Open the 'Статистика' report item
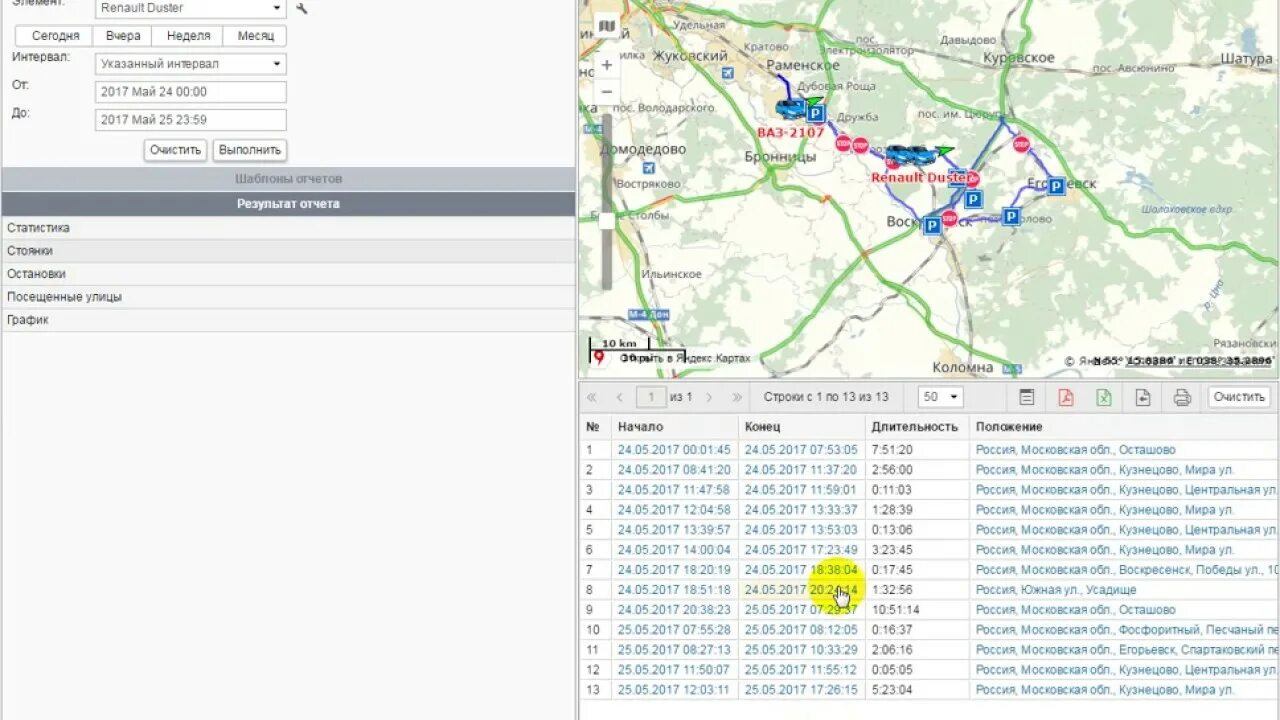The height and width of the screenshot is (720, 1280). click(x=288, y=228)
